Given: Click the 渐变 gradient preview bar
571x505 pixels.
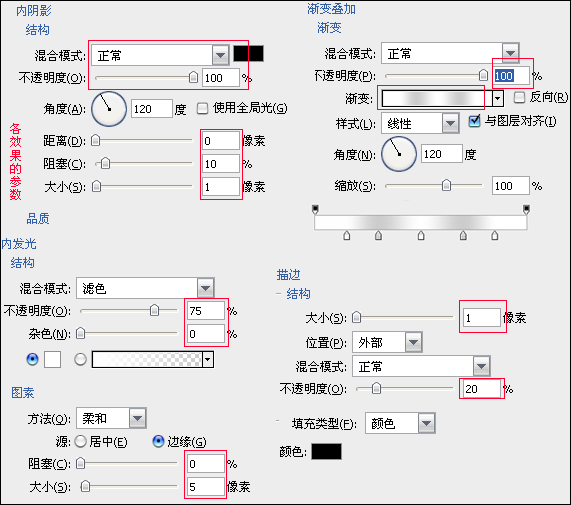Looking at the screenshot, I should pyautogui.click(x=437, y=98).
